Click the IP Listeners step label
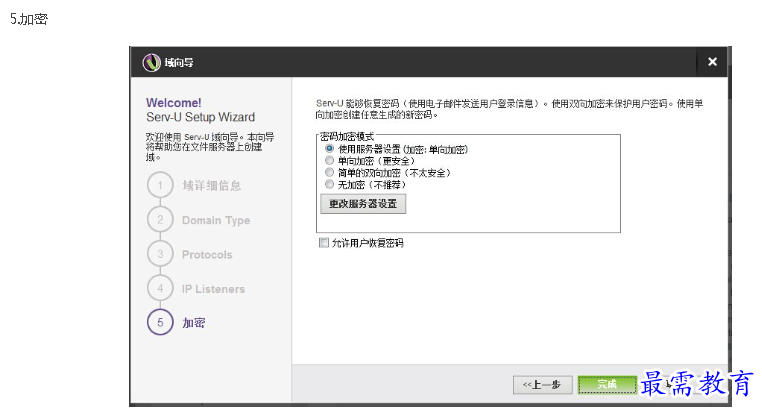The image size is (762, 415). coord(213,289)
